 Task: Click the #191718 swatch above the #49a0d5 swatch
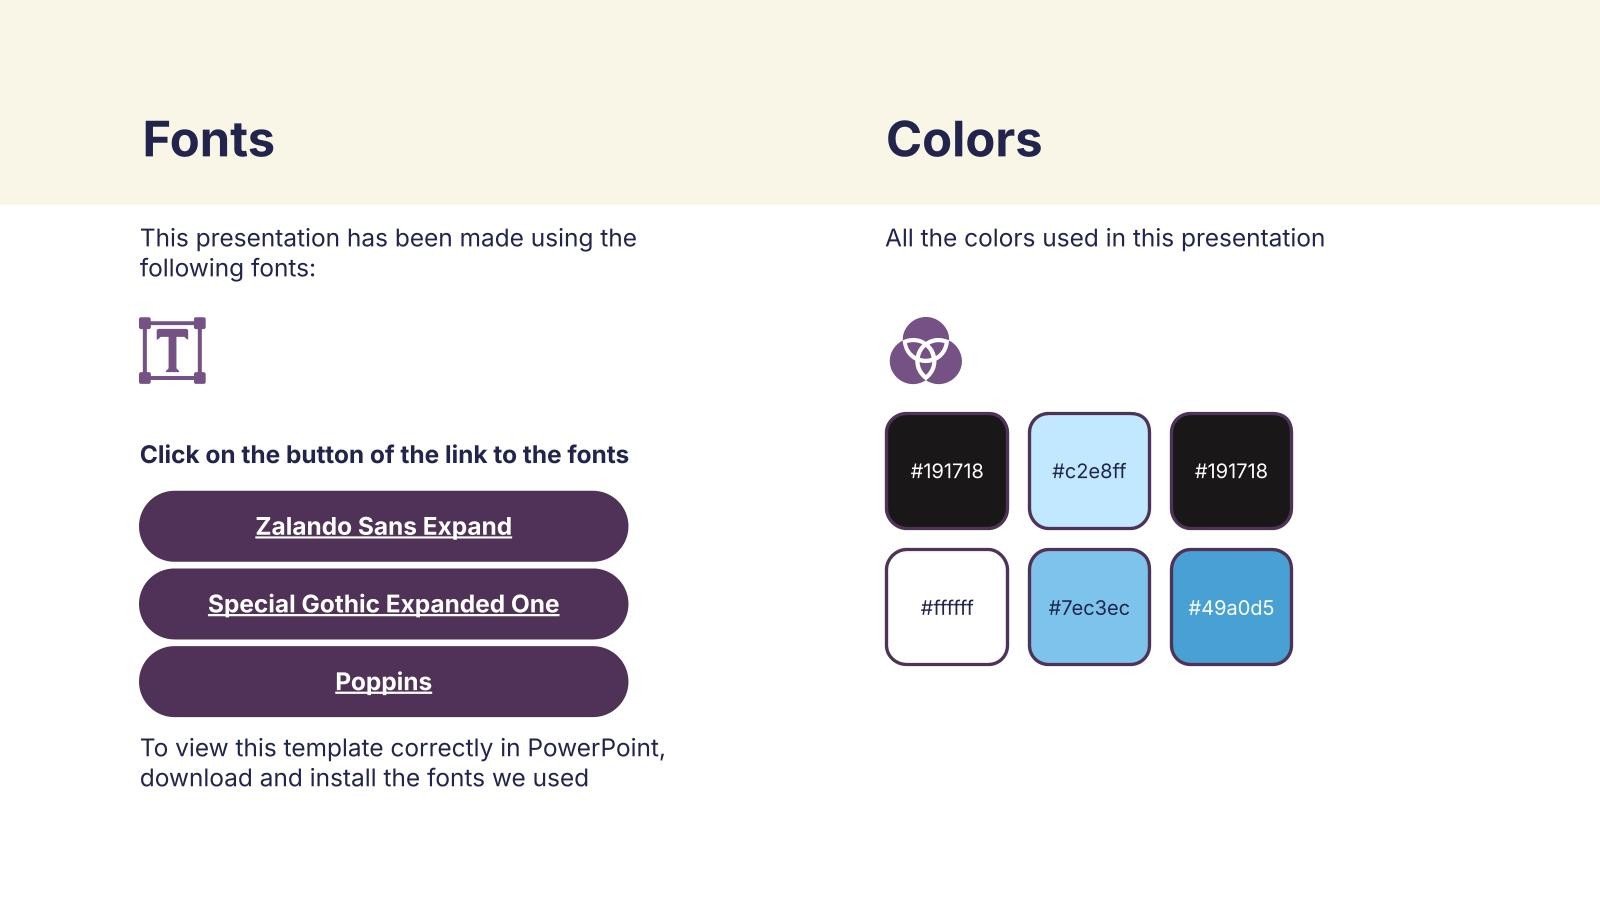pos(1231,471)
